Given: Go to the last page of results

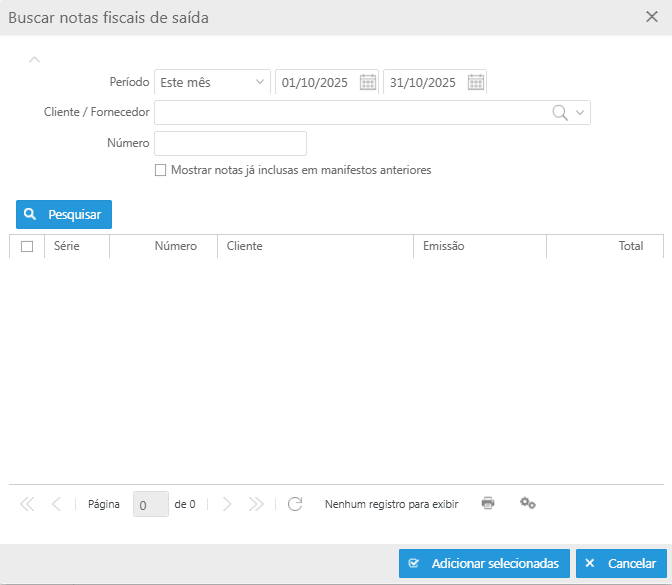Looking at the screenshot, I should pyautogui.click(x=256, y=504).
